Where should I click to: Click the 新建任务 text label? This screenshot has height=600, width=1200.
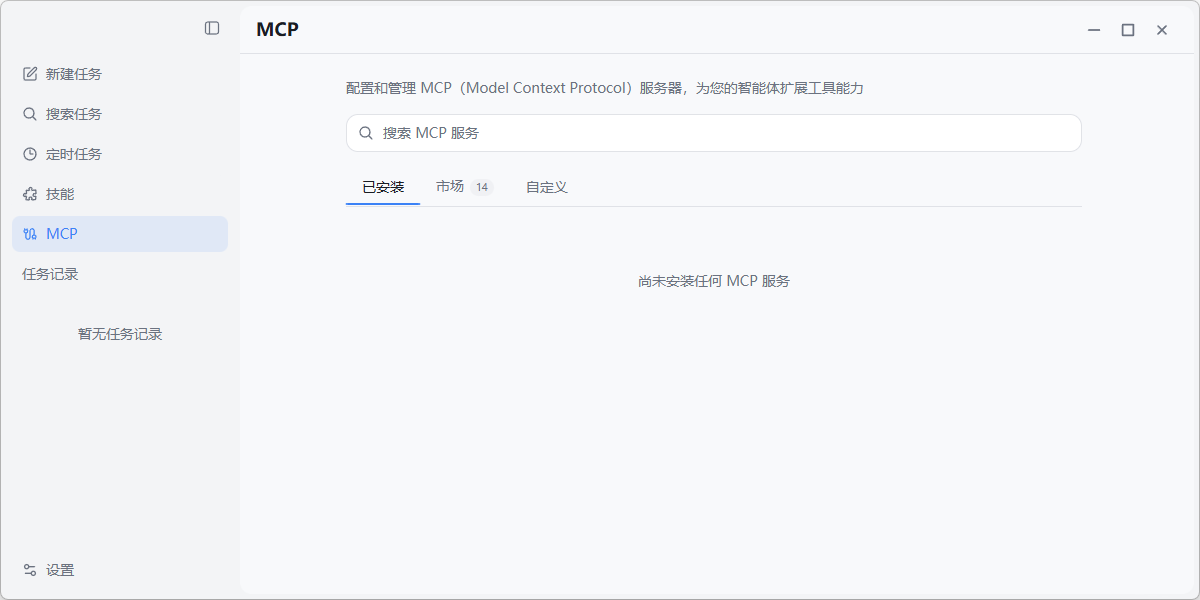coord(74,74)
